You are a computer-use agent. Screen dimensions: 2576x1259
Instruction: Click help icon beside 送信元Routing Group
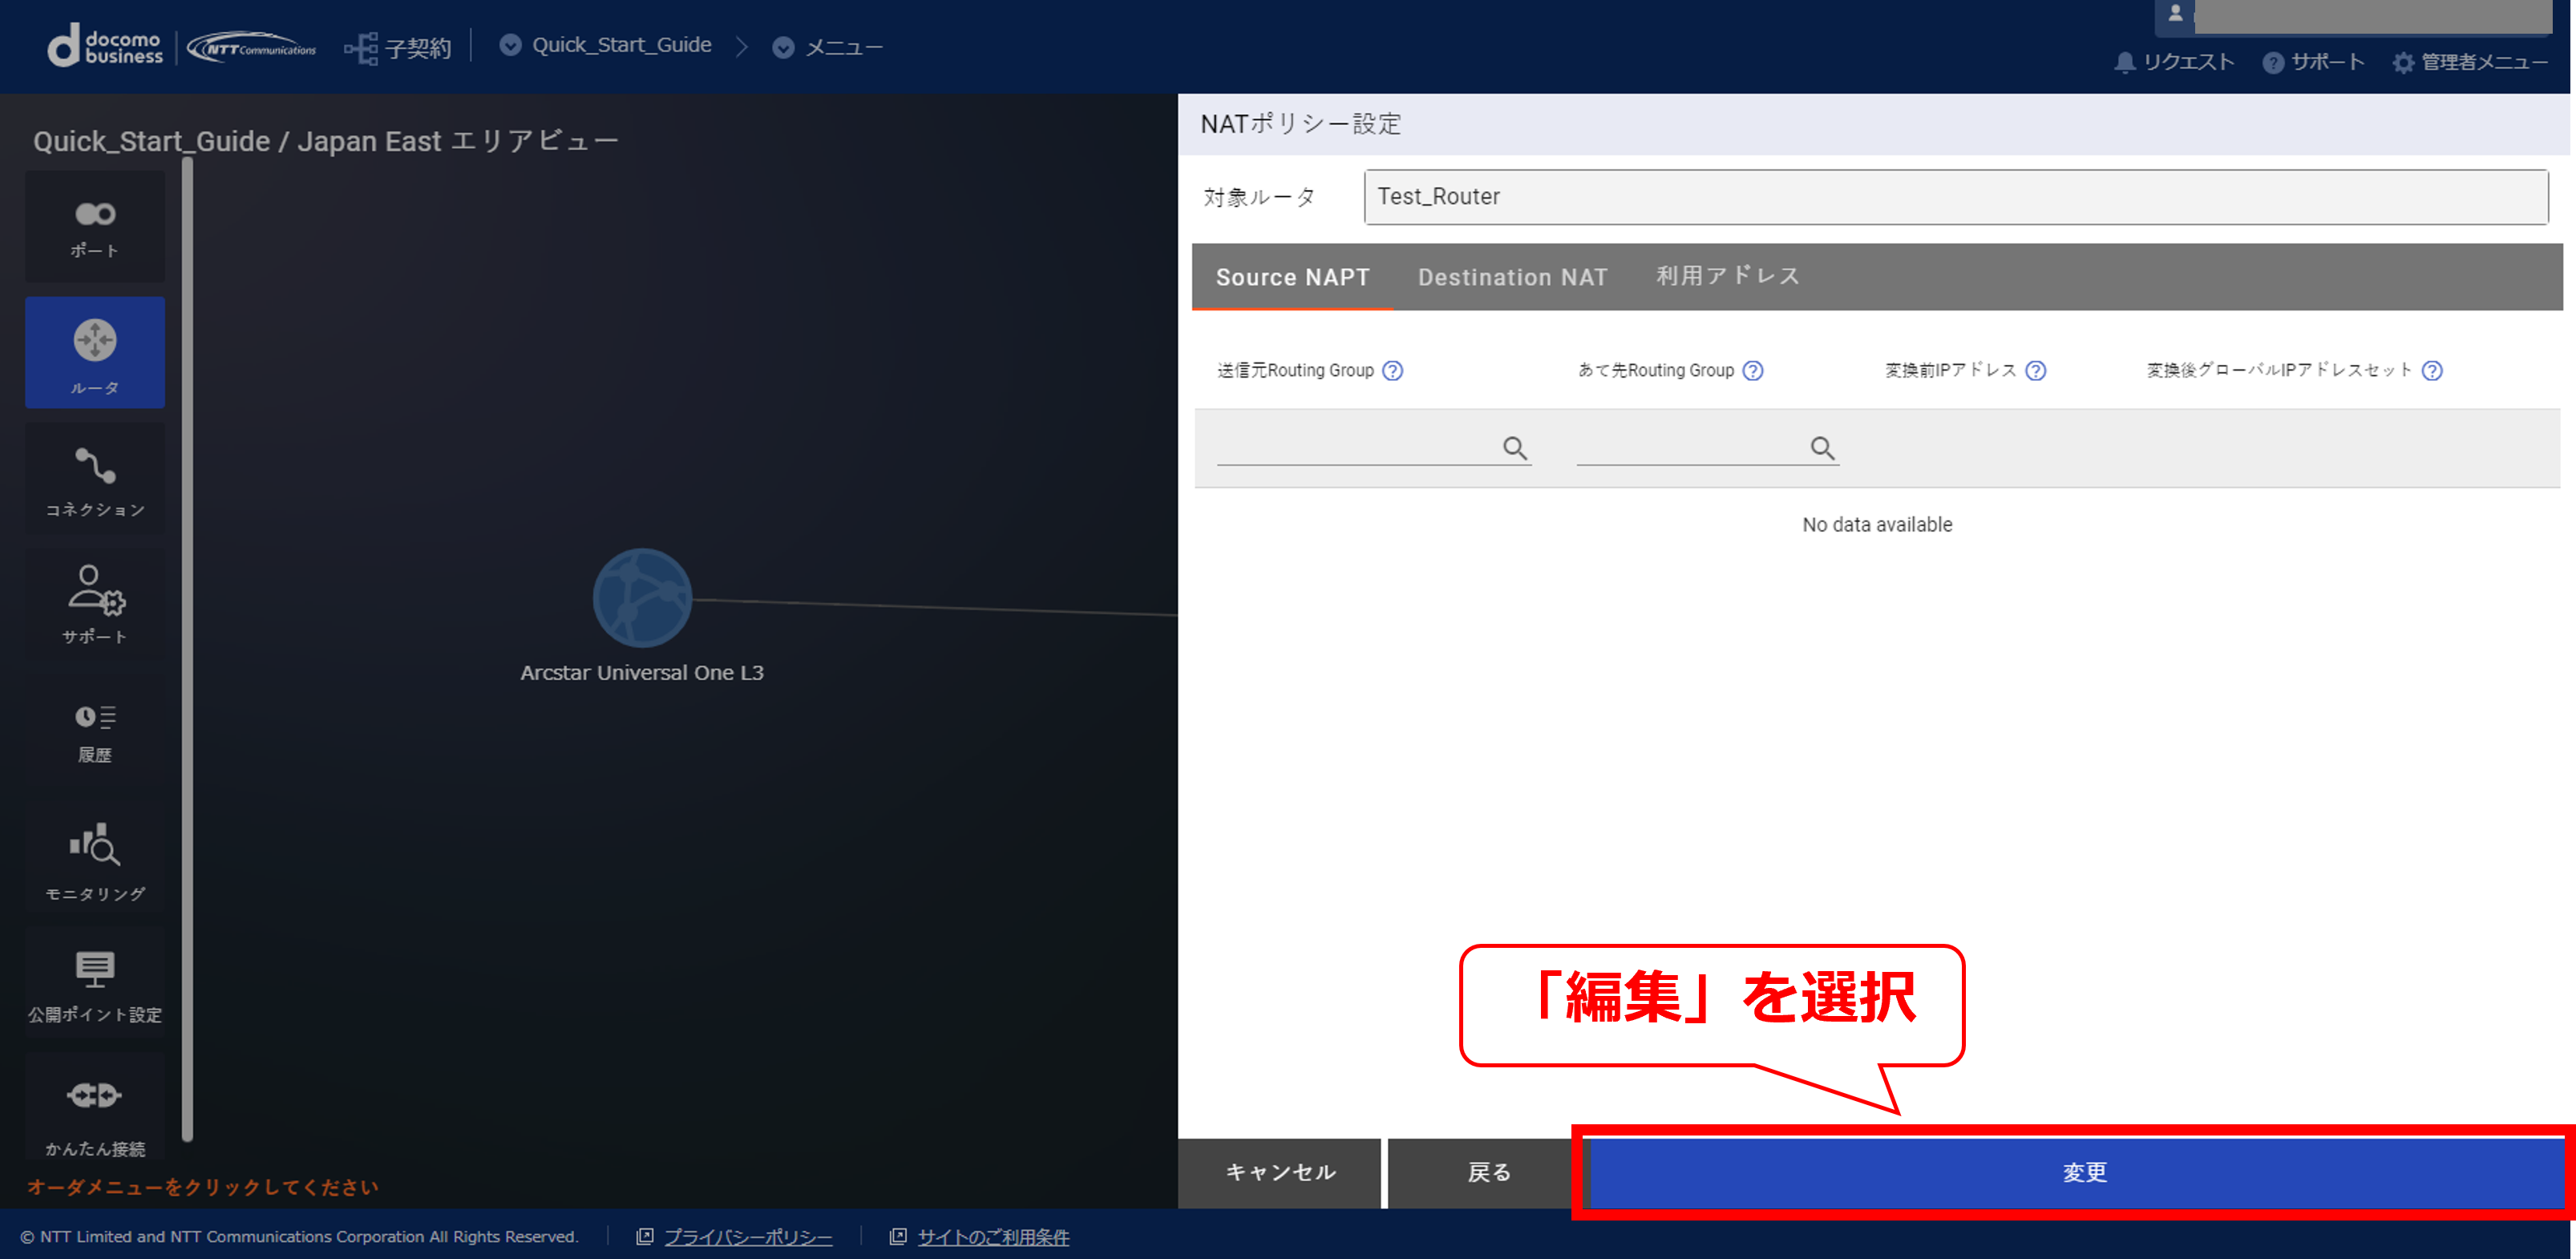1393,371
